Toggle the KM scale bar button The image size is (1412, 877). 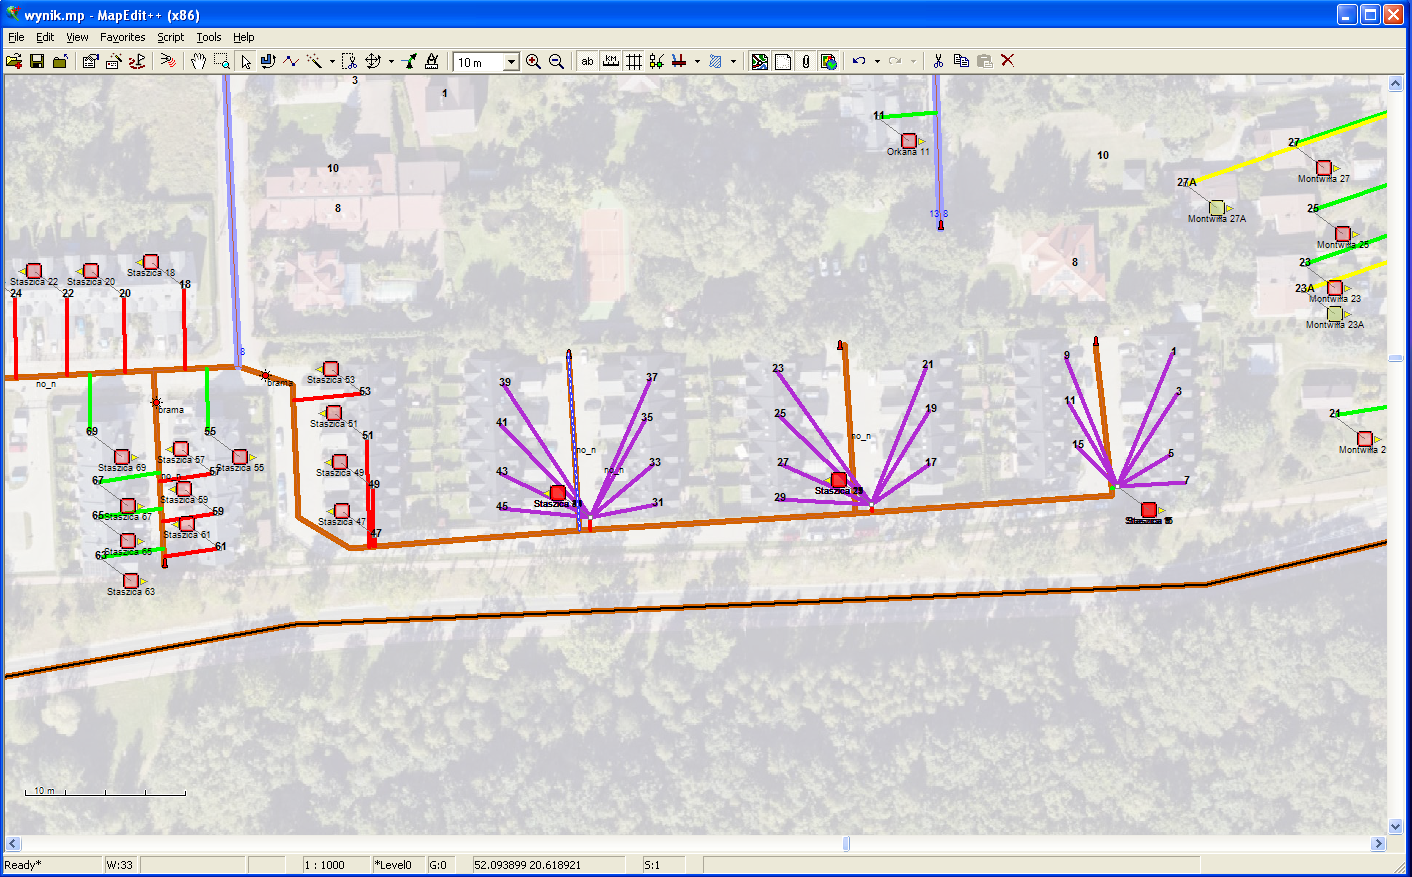[x=610, y=61]
